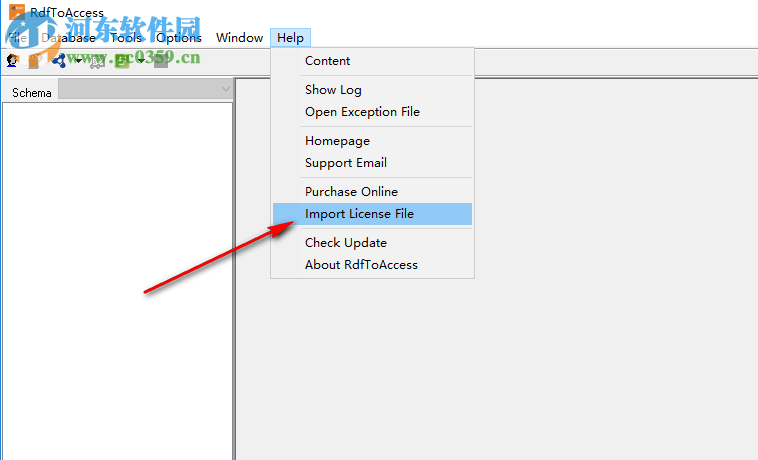
Task: Open the Tools menu
Action: click(126, 38)
